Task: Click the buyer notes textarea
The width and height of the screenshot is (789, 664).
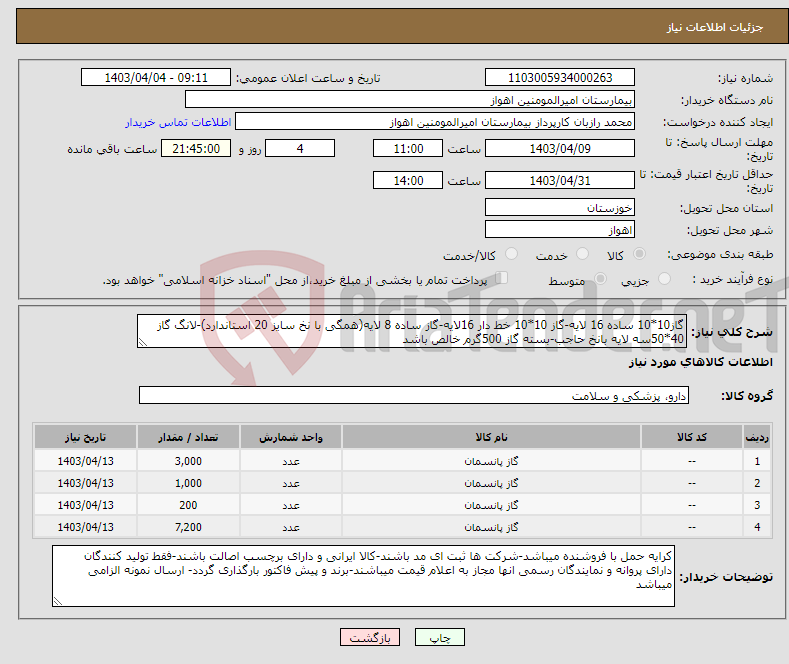Action: tap(363, 576)
